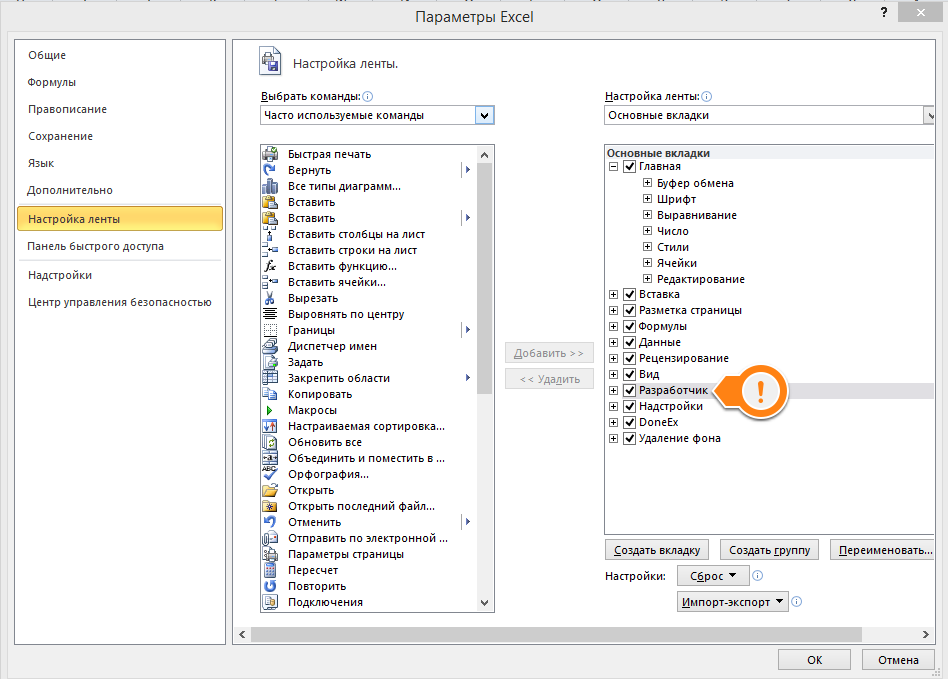The image size is (948, 679).
Task: Open Центр управления безопасностью category
Action: (120, 302)
